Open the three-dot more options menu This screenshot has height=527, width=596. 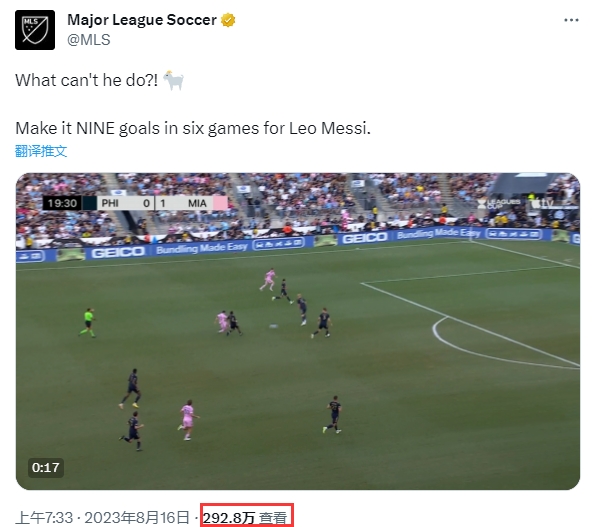pos(571,20)
